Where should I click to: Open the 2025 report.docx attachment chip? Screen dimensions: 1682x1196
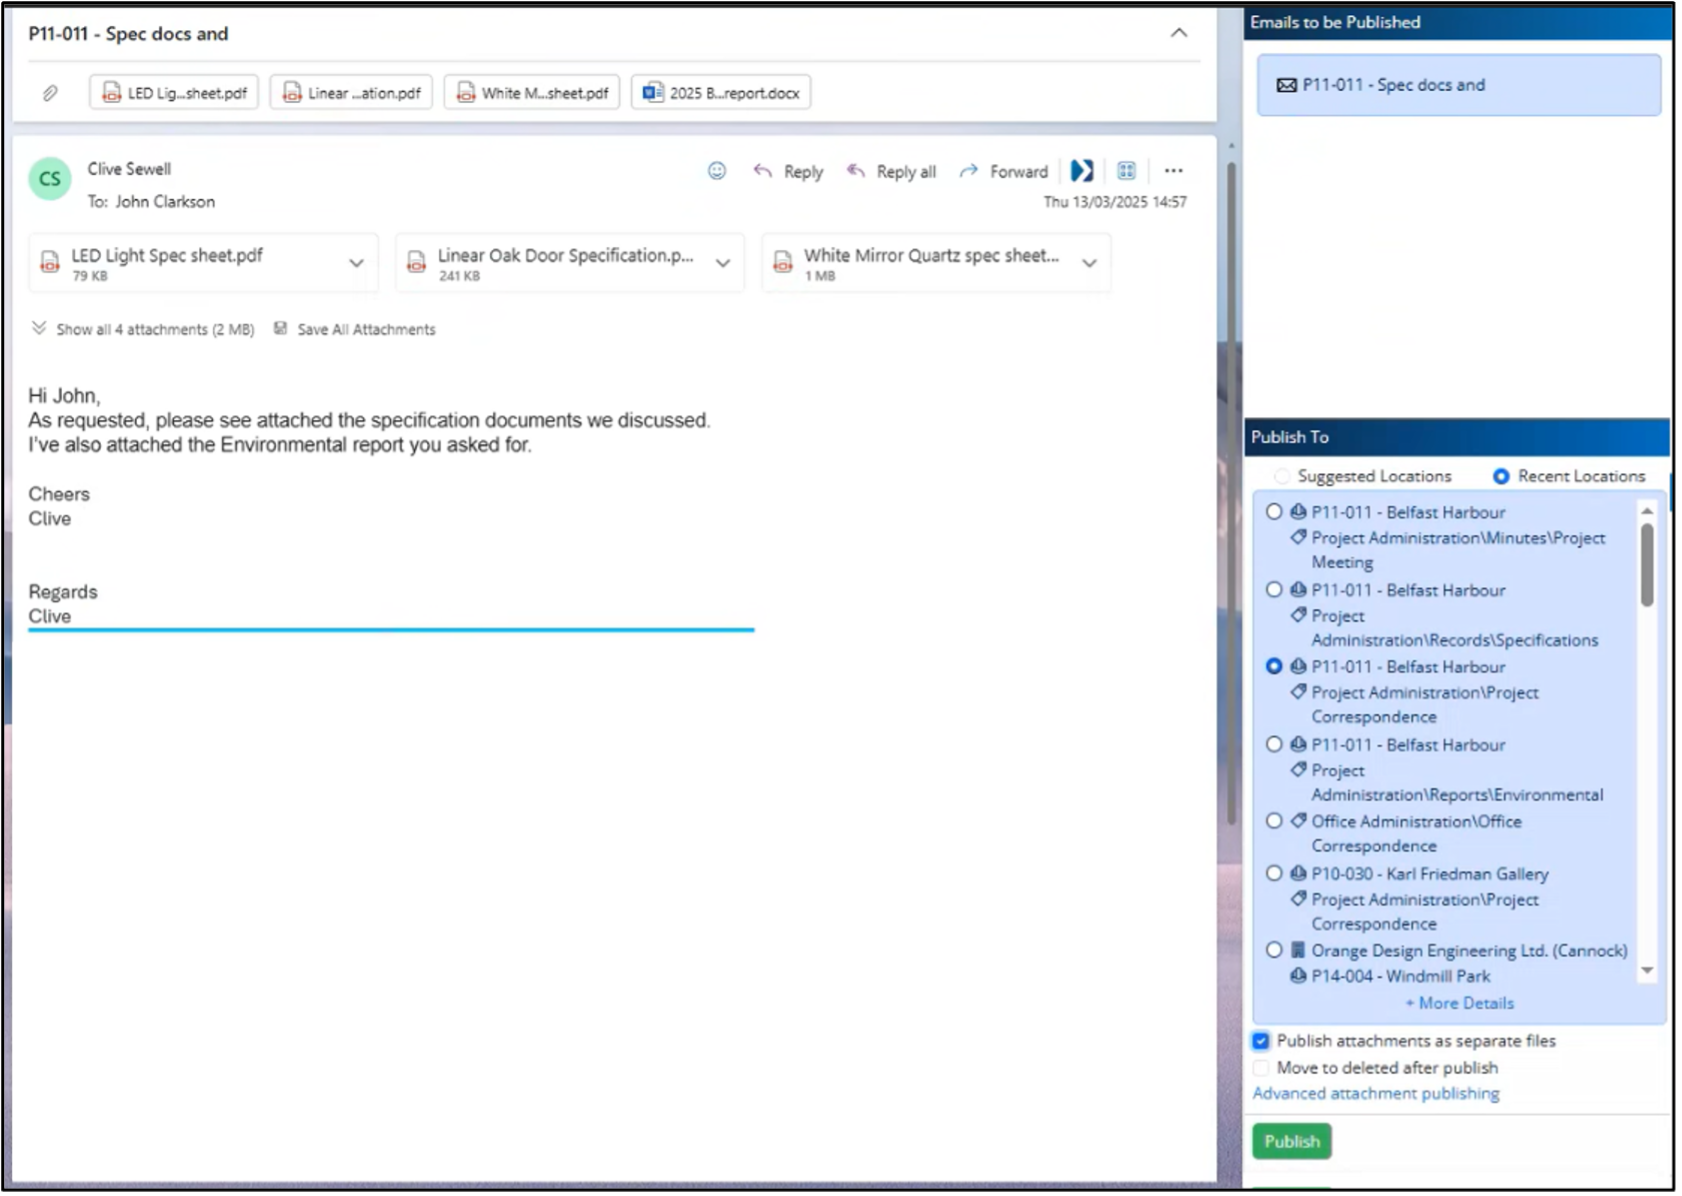coord(721,93)
